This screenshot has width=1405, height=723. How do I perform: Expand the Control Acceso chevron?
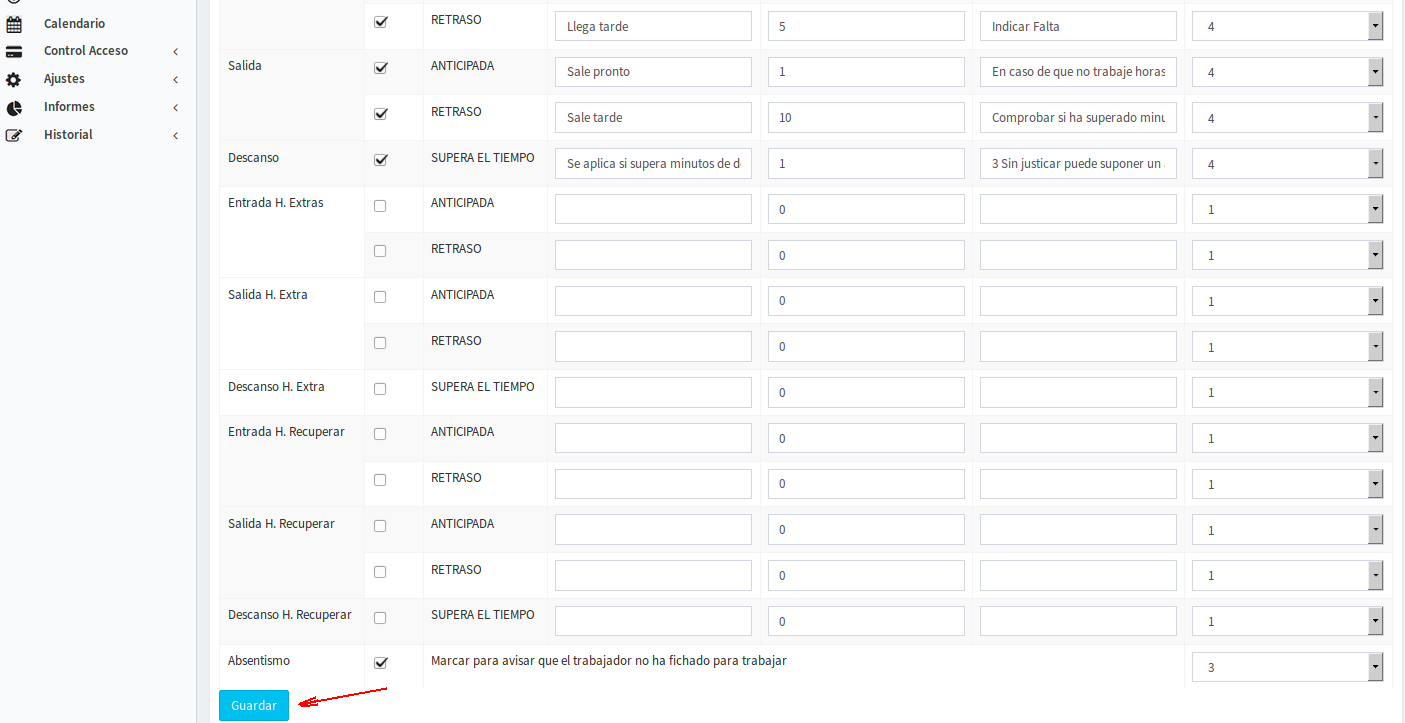[175, 51]
